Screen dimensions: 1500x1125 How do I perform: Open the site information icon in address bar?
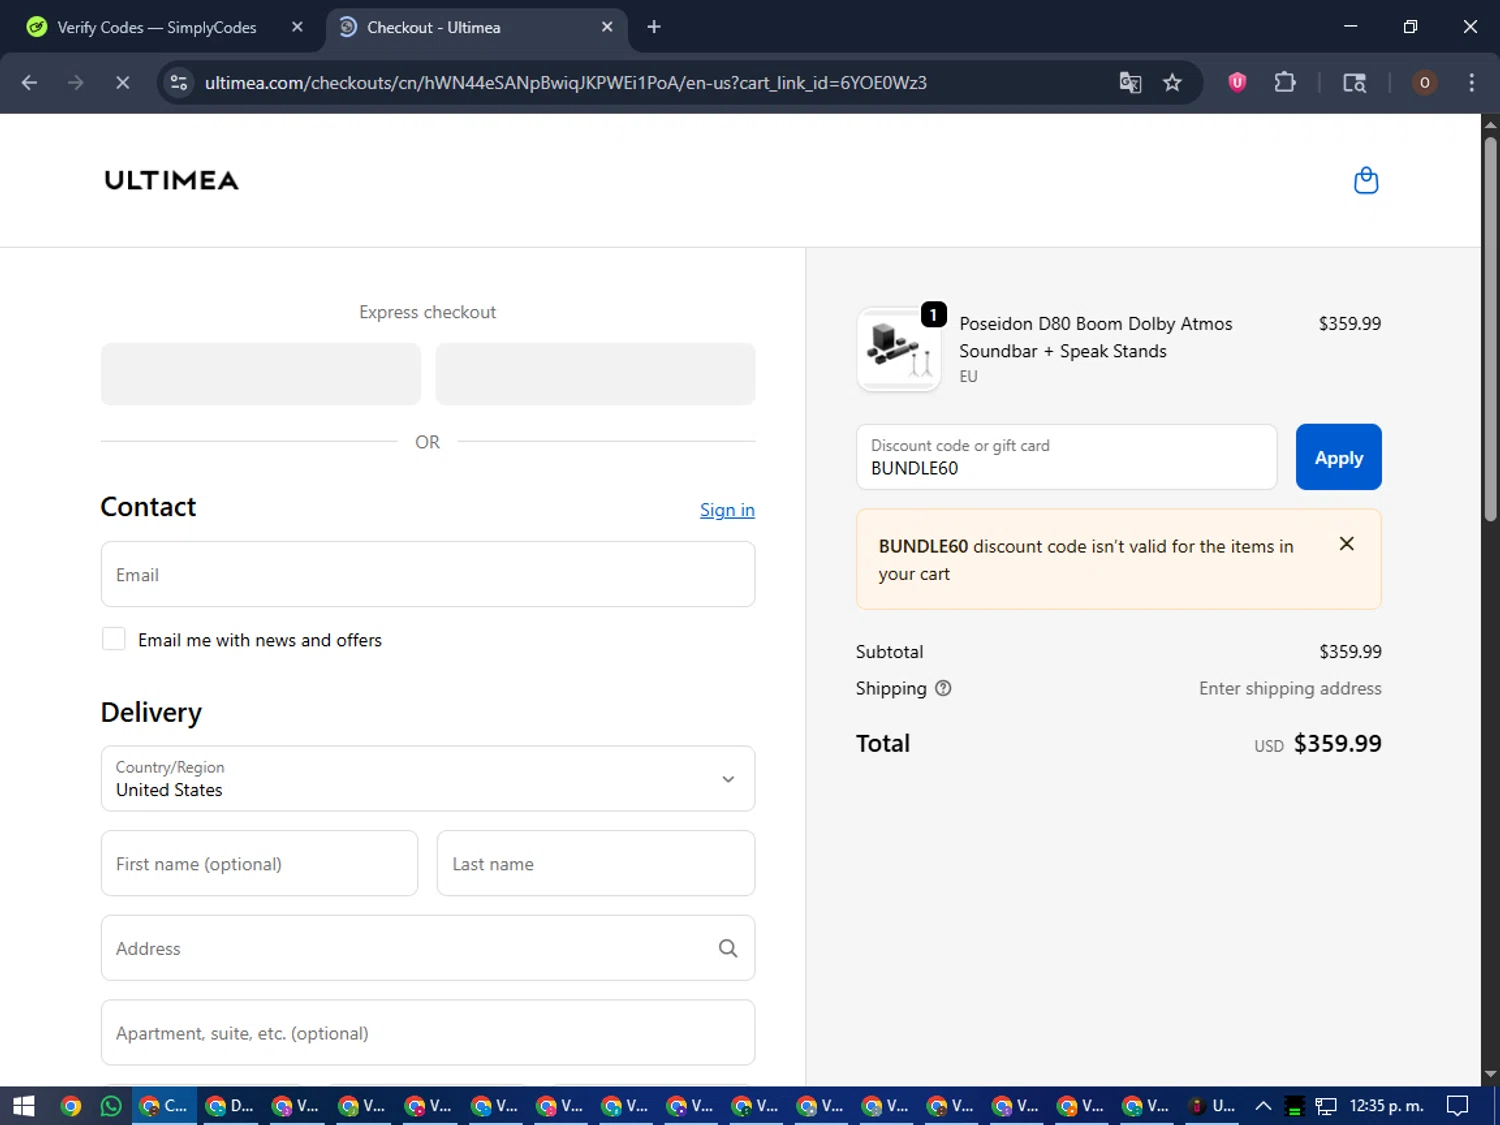coord(179,83)
